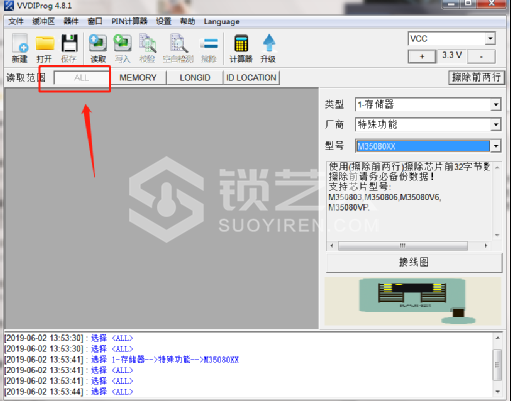Open the Language menu
This screenshot has width=511, height=401.
[x=222, y=21]
